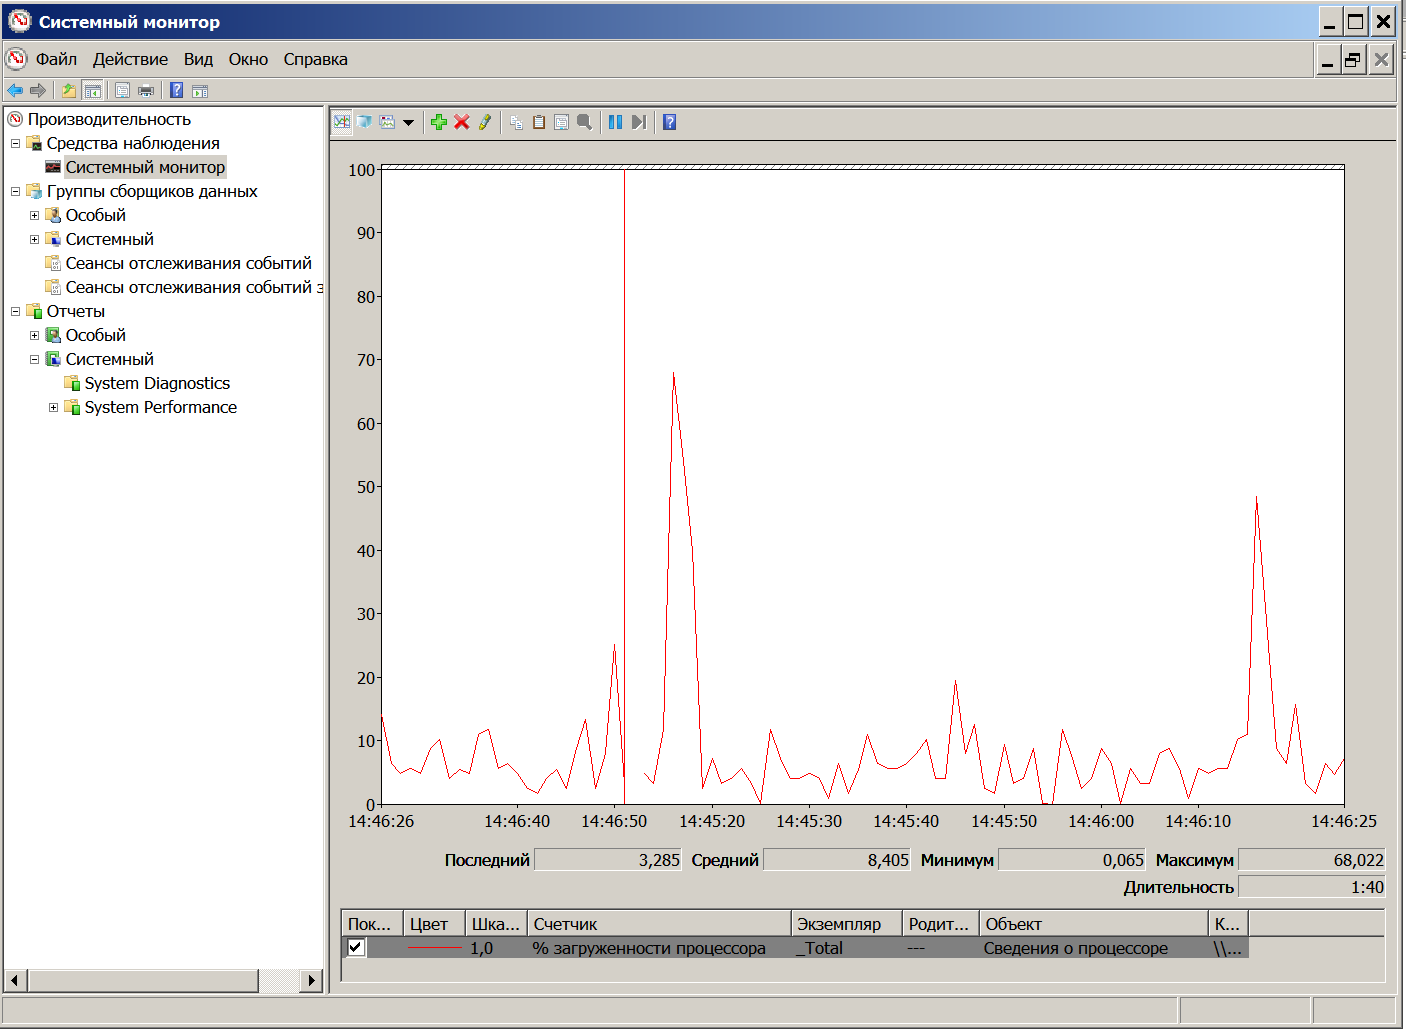
Task: Click the Paste counter list clipboard icon
Action: tap(539, 122)
